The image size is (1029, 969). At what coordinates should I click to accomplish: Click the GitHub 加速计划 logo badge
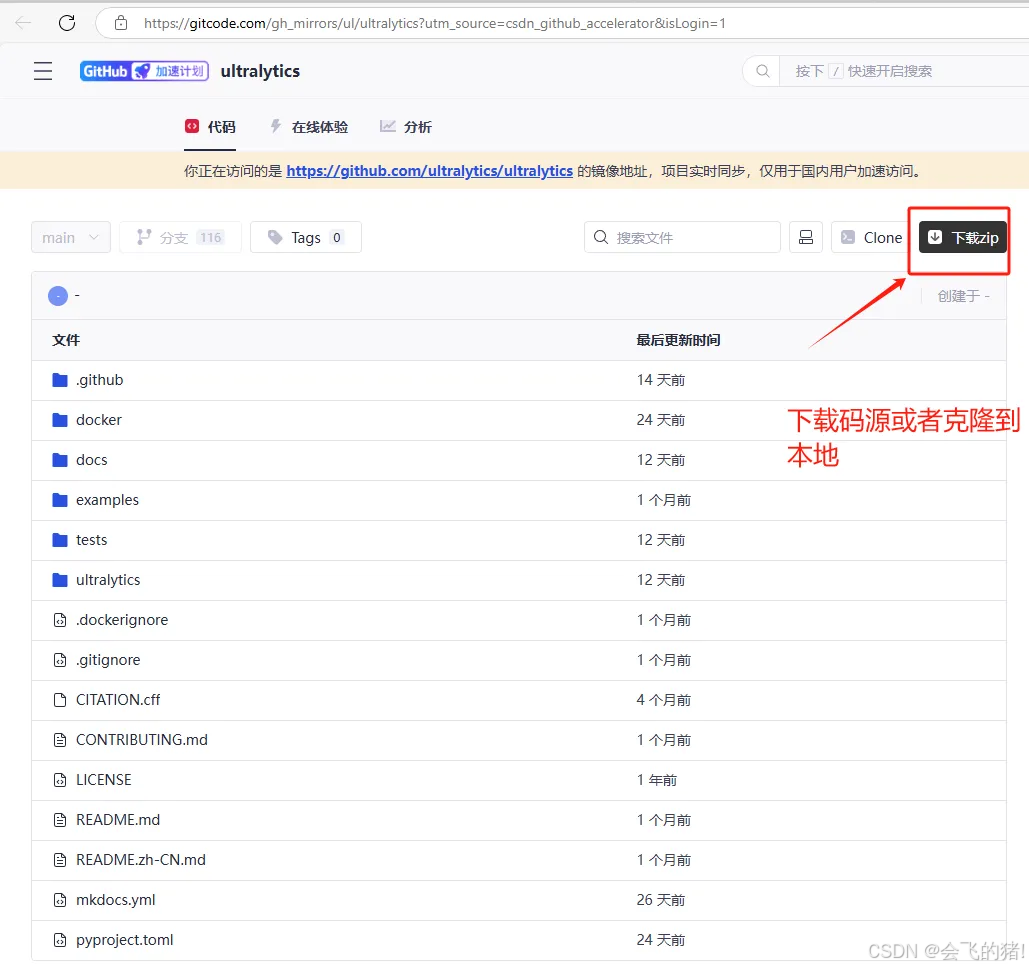pyautogui.click(x=144, y=71)
